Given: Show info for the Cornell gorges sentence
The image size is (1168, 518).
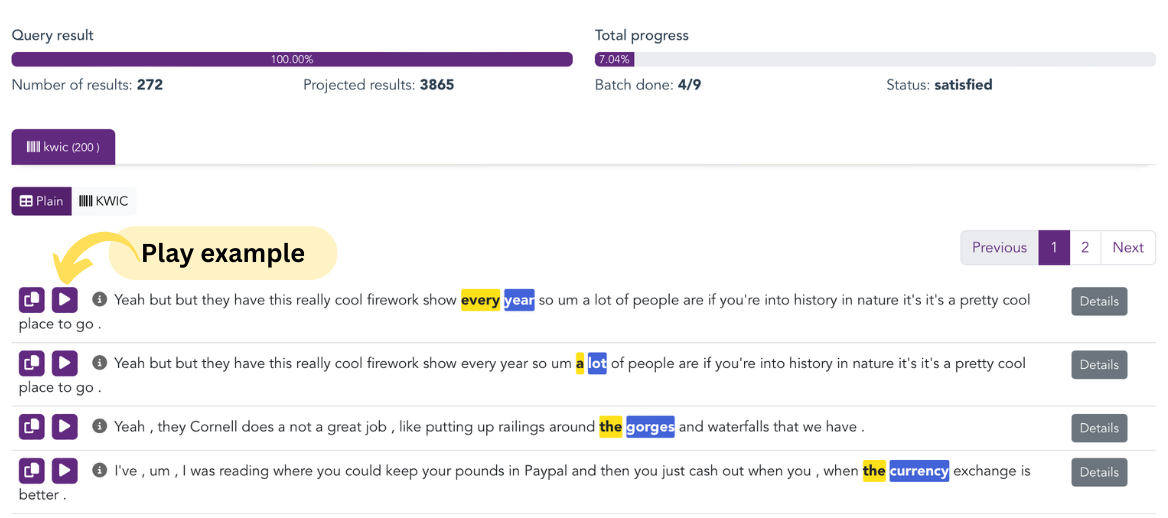Looking at the screenshot, I should (x=99, y=426).
